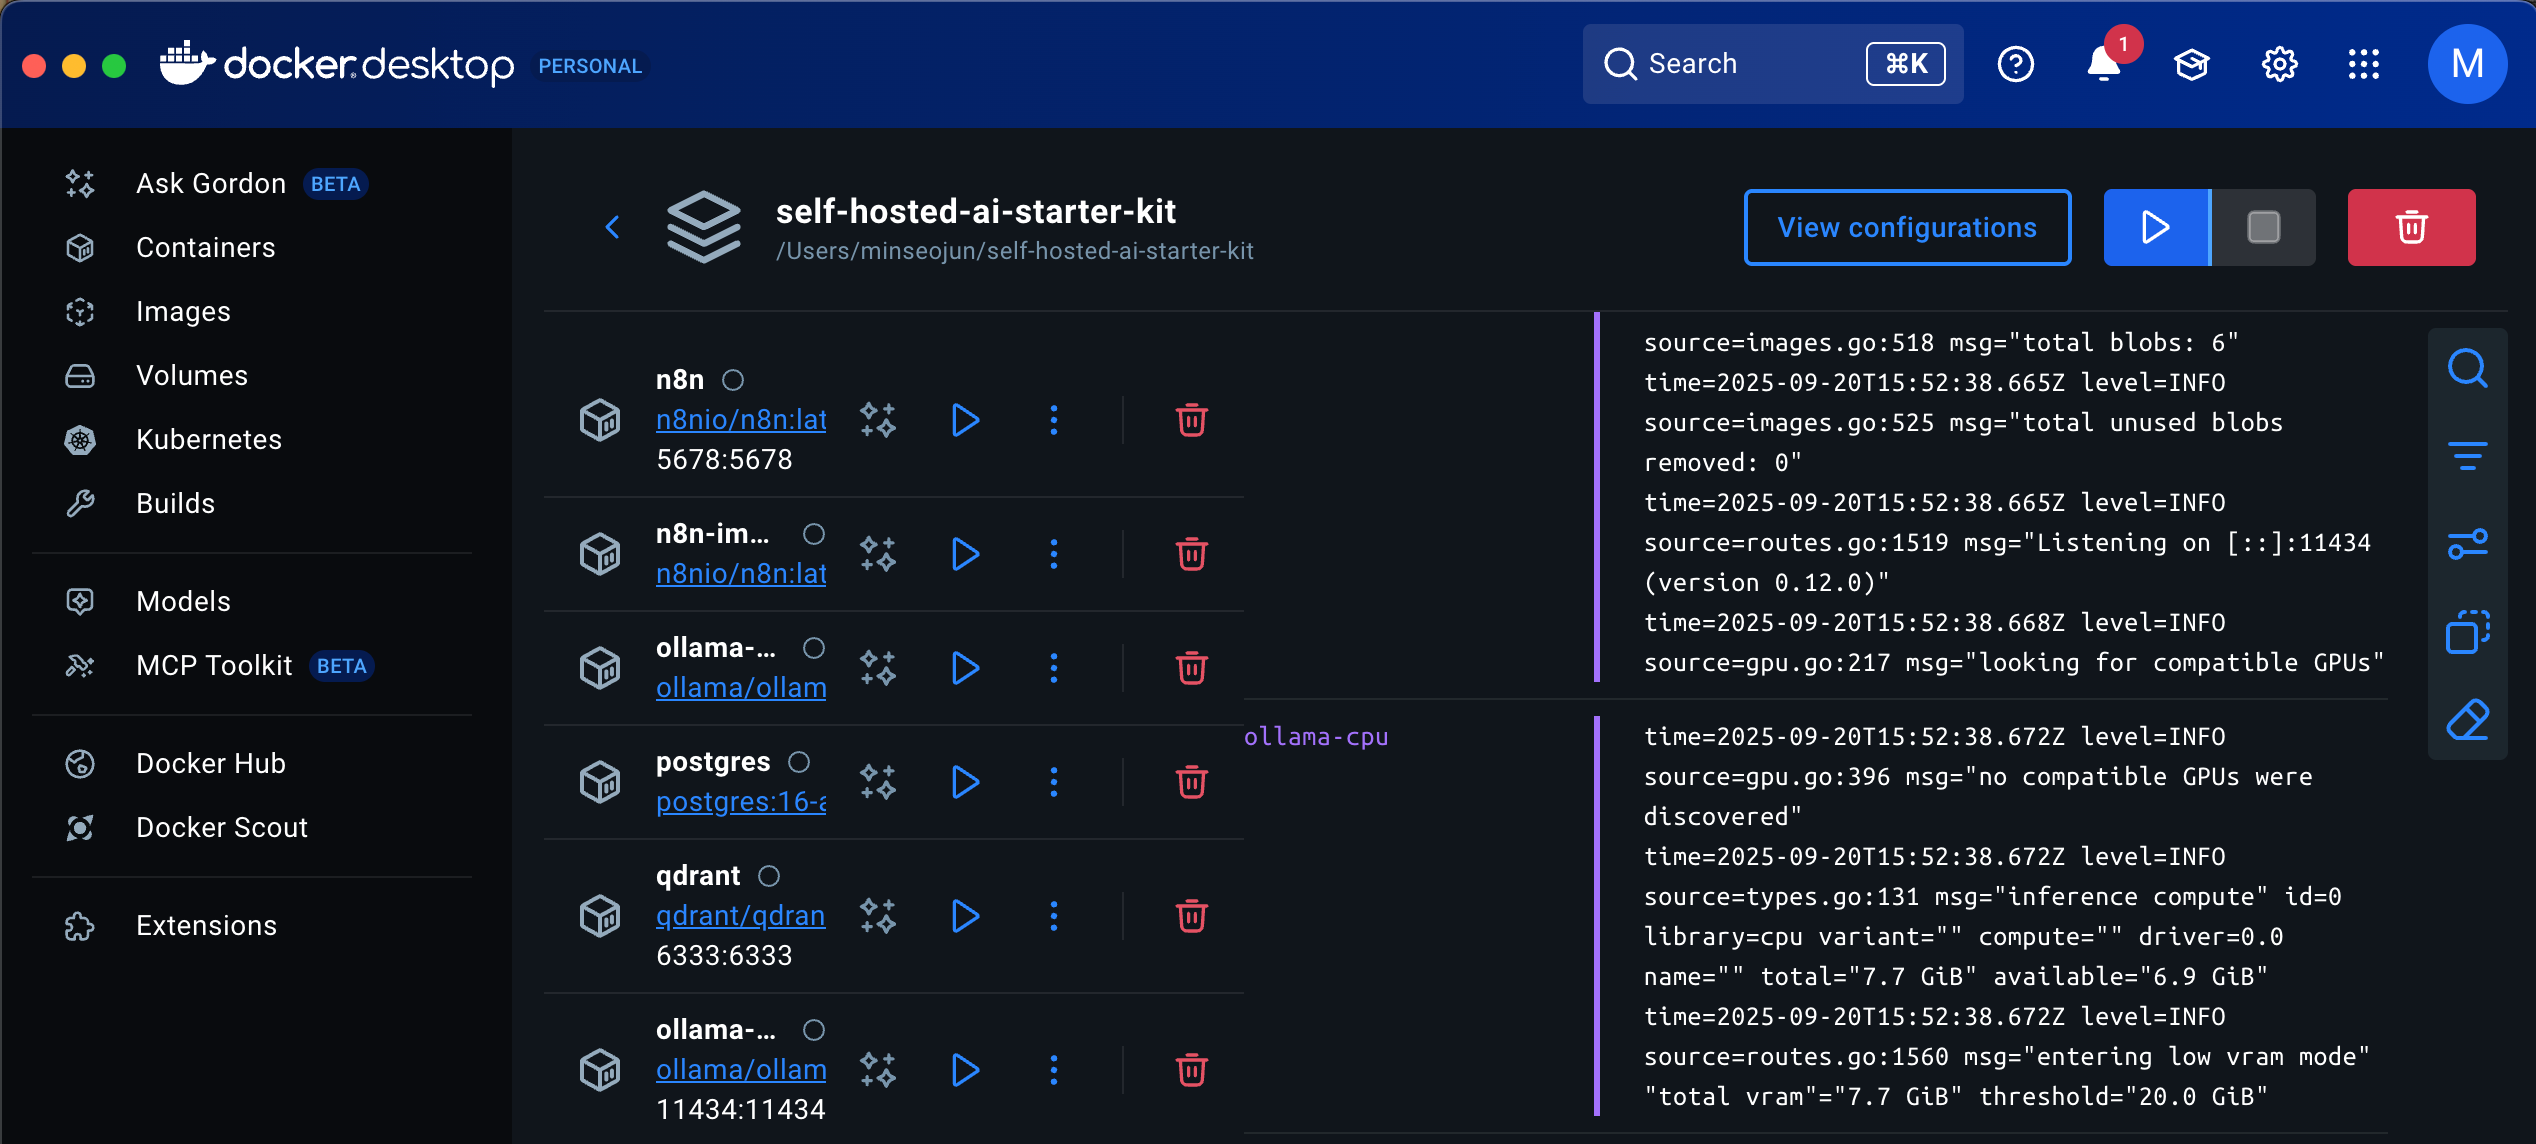
Task: Delete the self-hosted-ai-starter-kit stack
Action: (2411, 227)
